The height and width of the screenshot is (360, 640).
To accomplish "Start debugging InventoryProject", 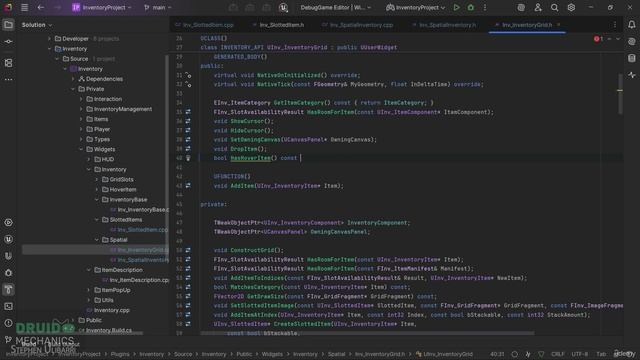I will 471,7.
